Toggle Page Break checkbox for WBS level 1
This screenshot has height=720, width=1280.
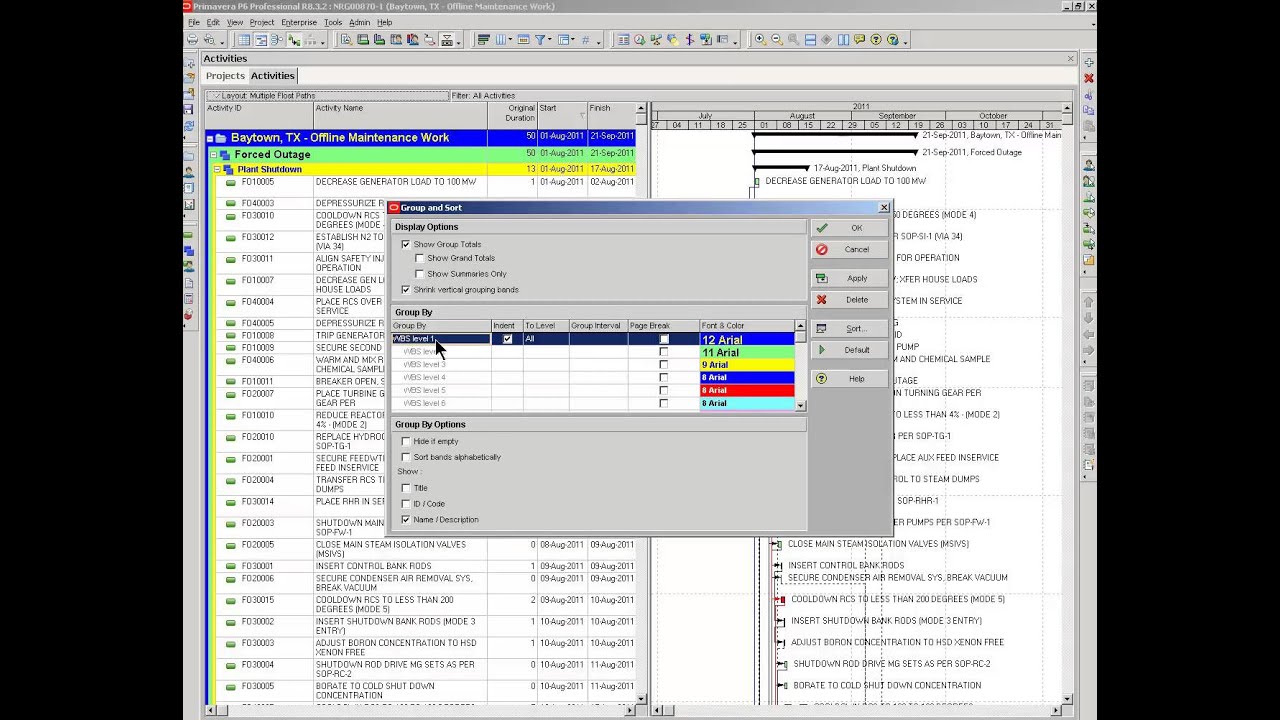[663, 339]
